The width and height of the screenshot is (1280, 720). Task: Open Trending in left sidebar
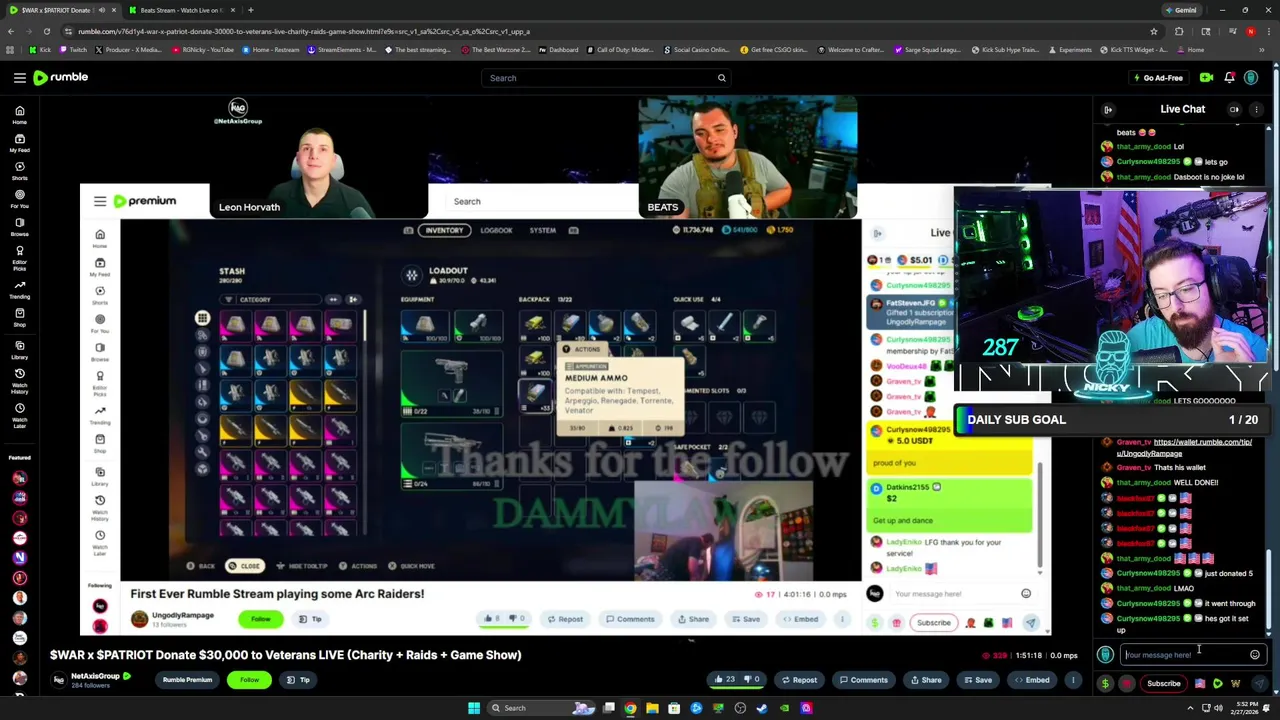[19, 289]
